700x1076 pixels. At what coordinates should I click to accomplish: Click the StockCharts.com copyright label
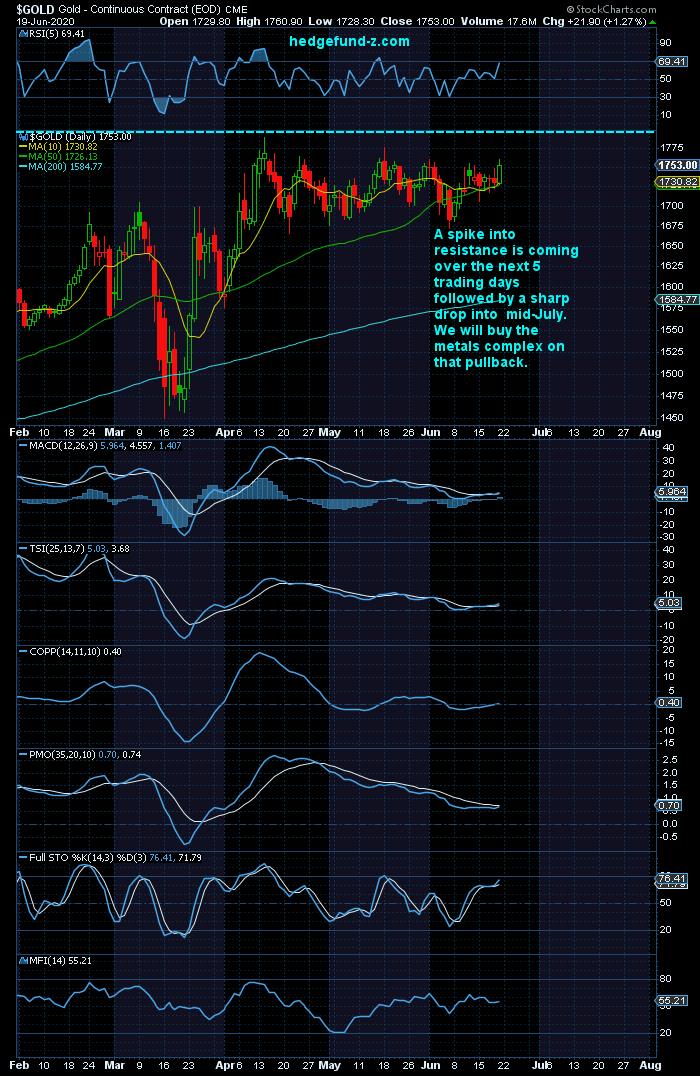point(611,10)
